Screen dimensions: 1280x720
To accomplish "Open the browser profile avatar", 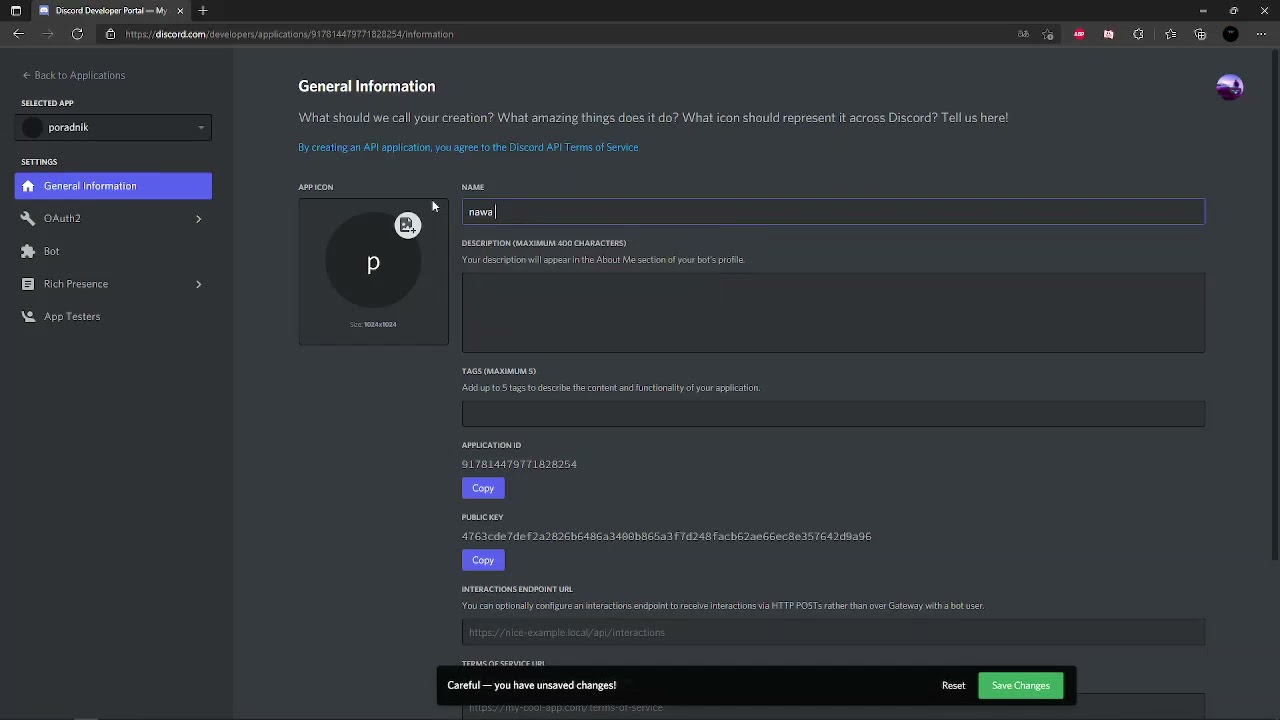I will click(1231, 34).
